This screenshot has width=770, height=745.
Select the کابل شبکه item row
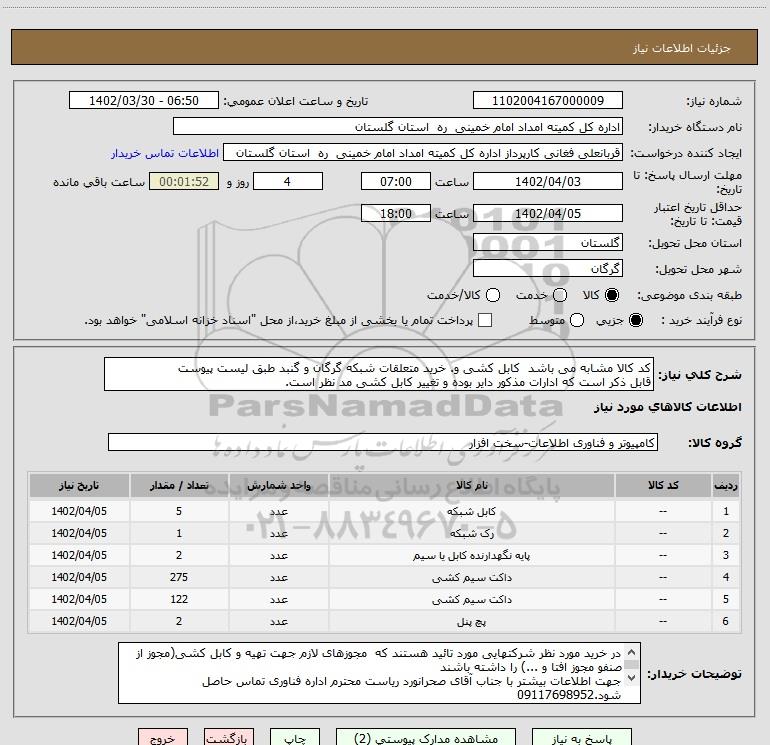tap(385, 511)
